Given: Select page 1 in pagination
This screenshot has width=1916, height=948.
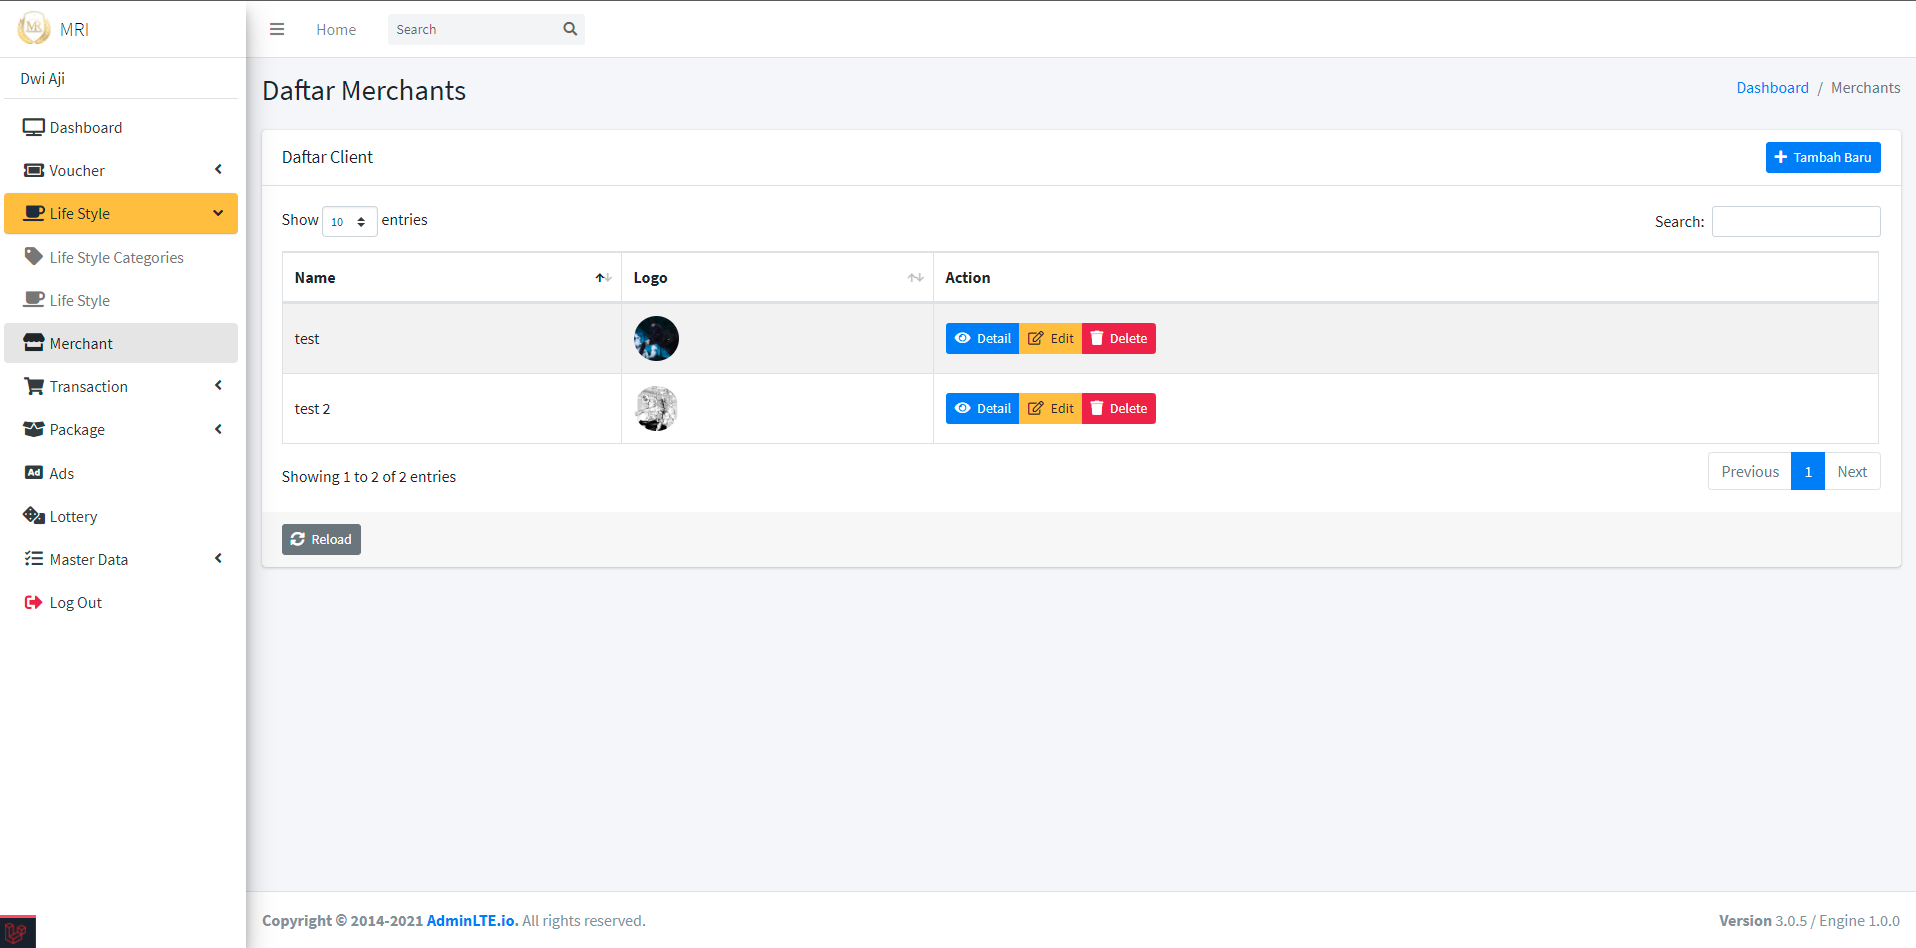Looking at the screenshot, I should click(1808, 471).
